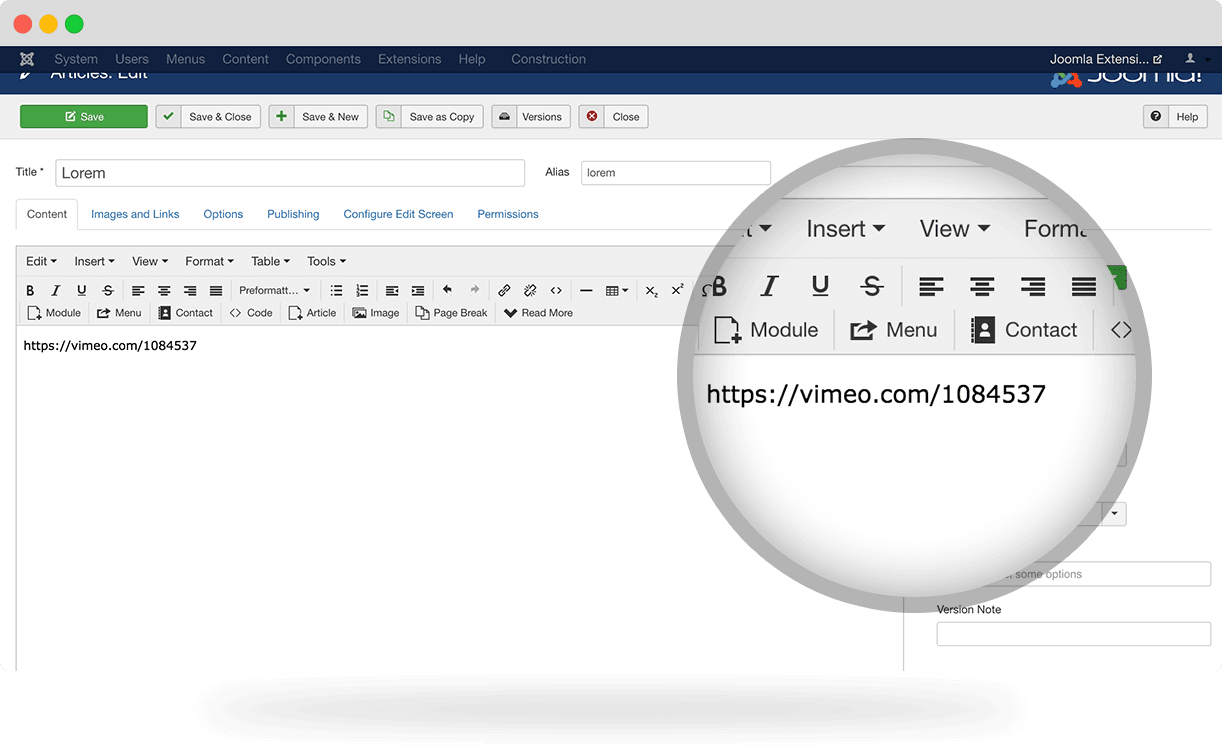Viewport: 1222px width, 748px height.
Task: Open the source code view icon
Action: (556, 291)
